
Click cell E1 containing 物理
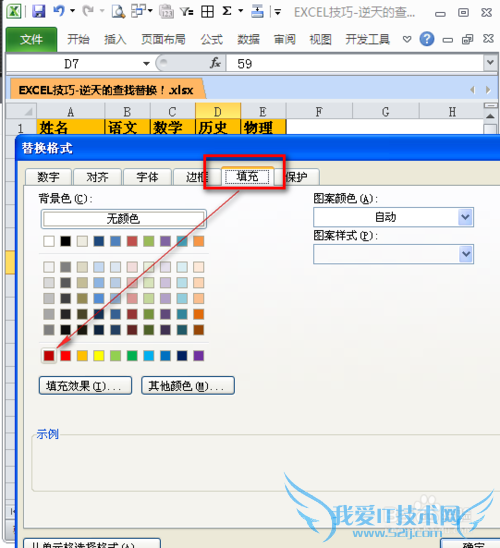263,127
